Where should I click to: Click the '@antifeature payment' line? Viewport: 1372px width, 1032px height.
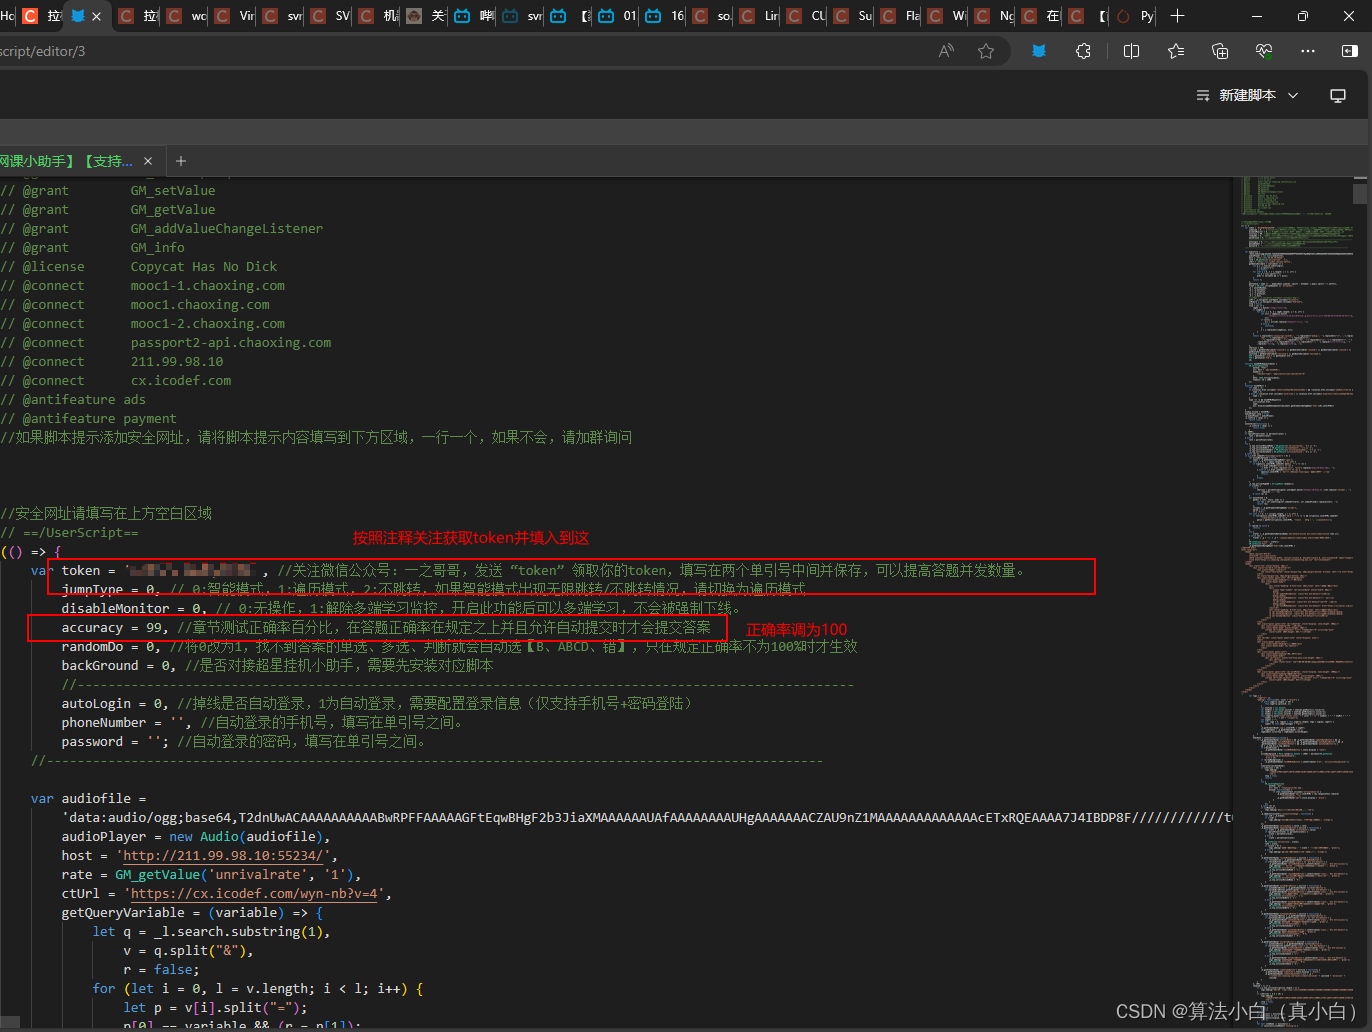click(88, 418)
